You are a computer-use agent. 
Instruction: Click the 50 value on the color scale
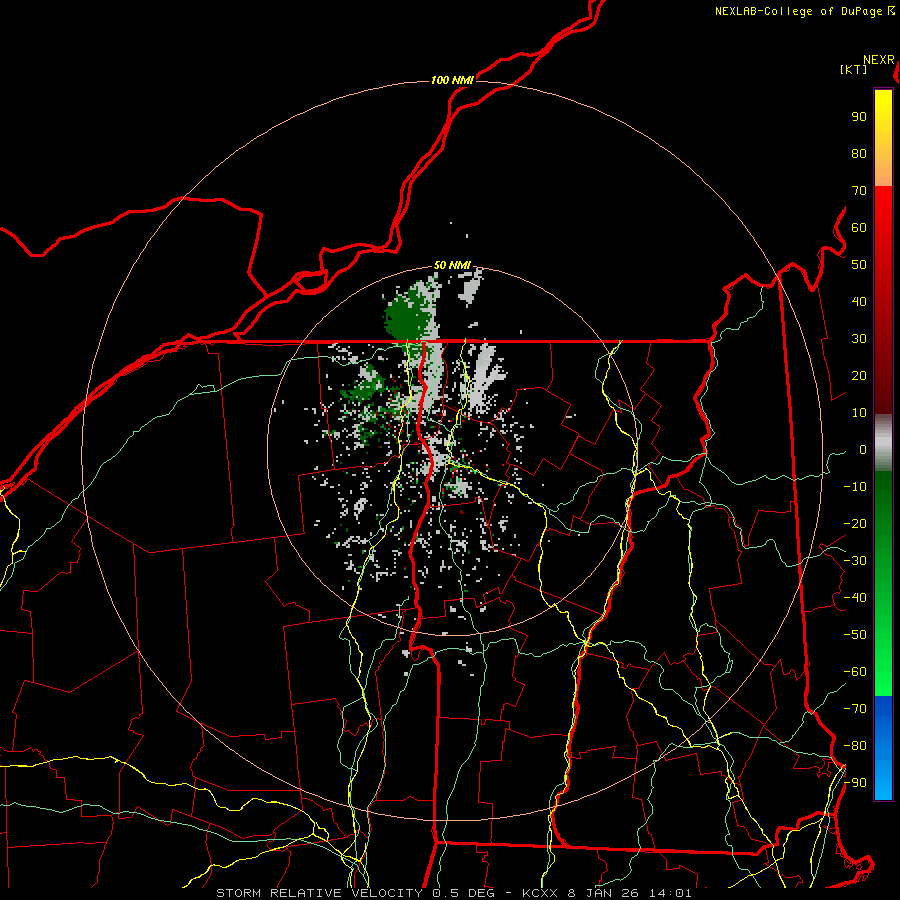859,265
